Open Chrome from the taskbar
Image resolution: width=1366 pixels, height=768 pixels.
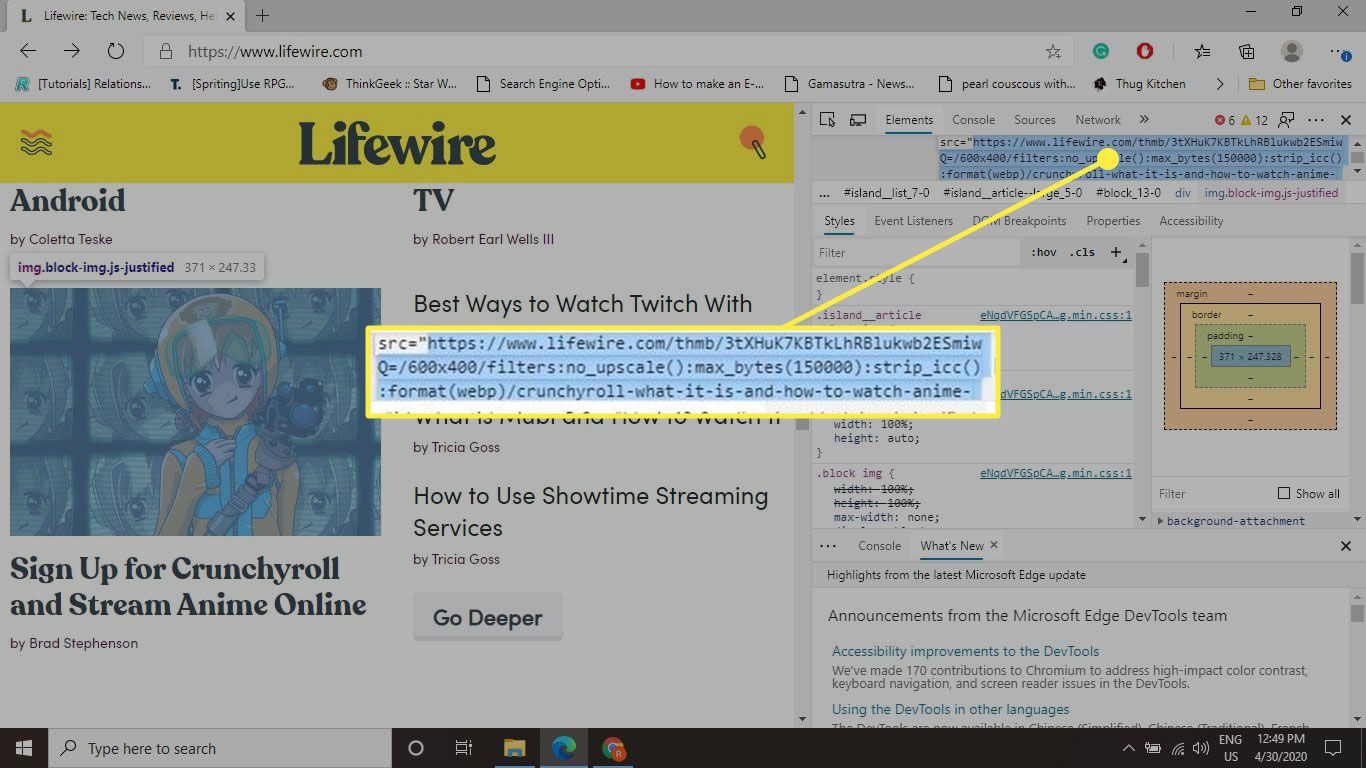tap(613, 748)
